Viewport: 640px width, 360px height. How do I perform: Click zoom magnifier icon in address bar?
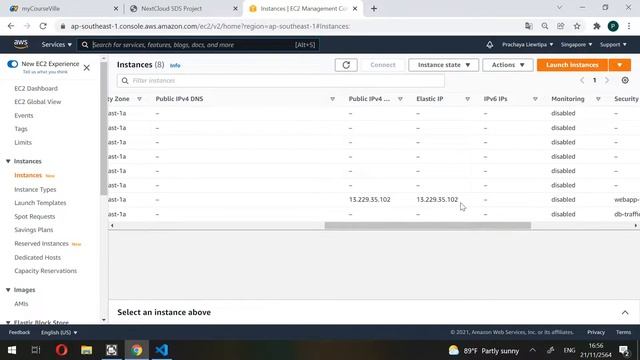click(x=544, y=26)
